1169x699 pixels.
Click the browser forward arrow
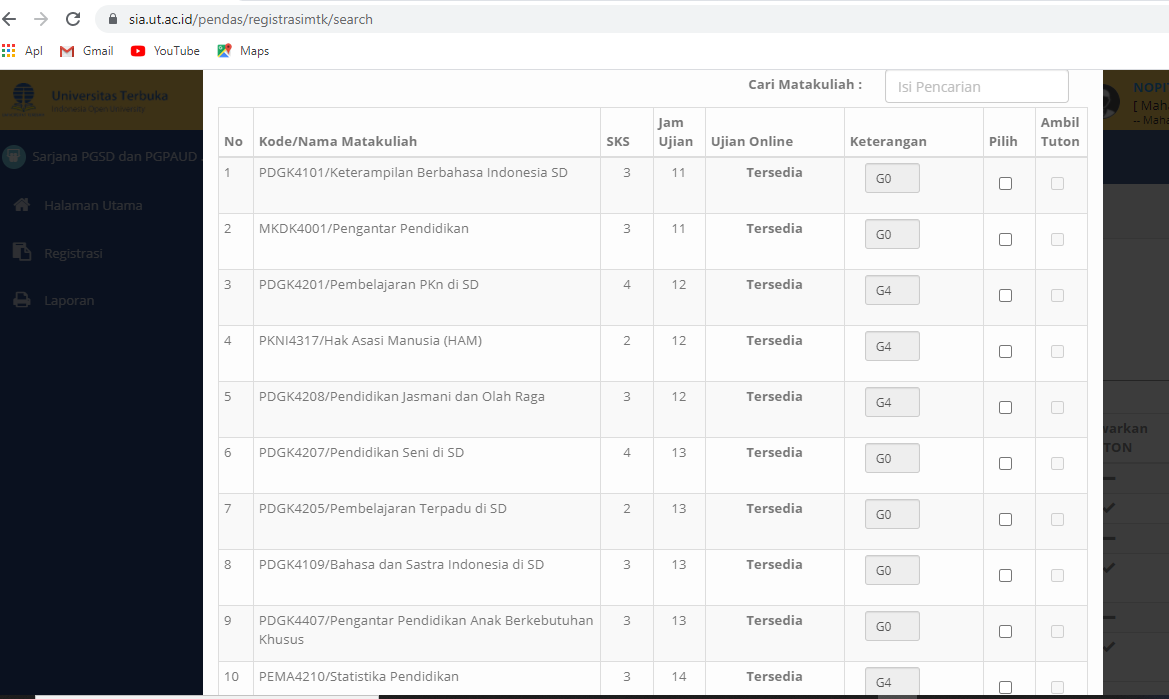[x=41, y=19]
